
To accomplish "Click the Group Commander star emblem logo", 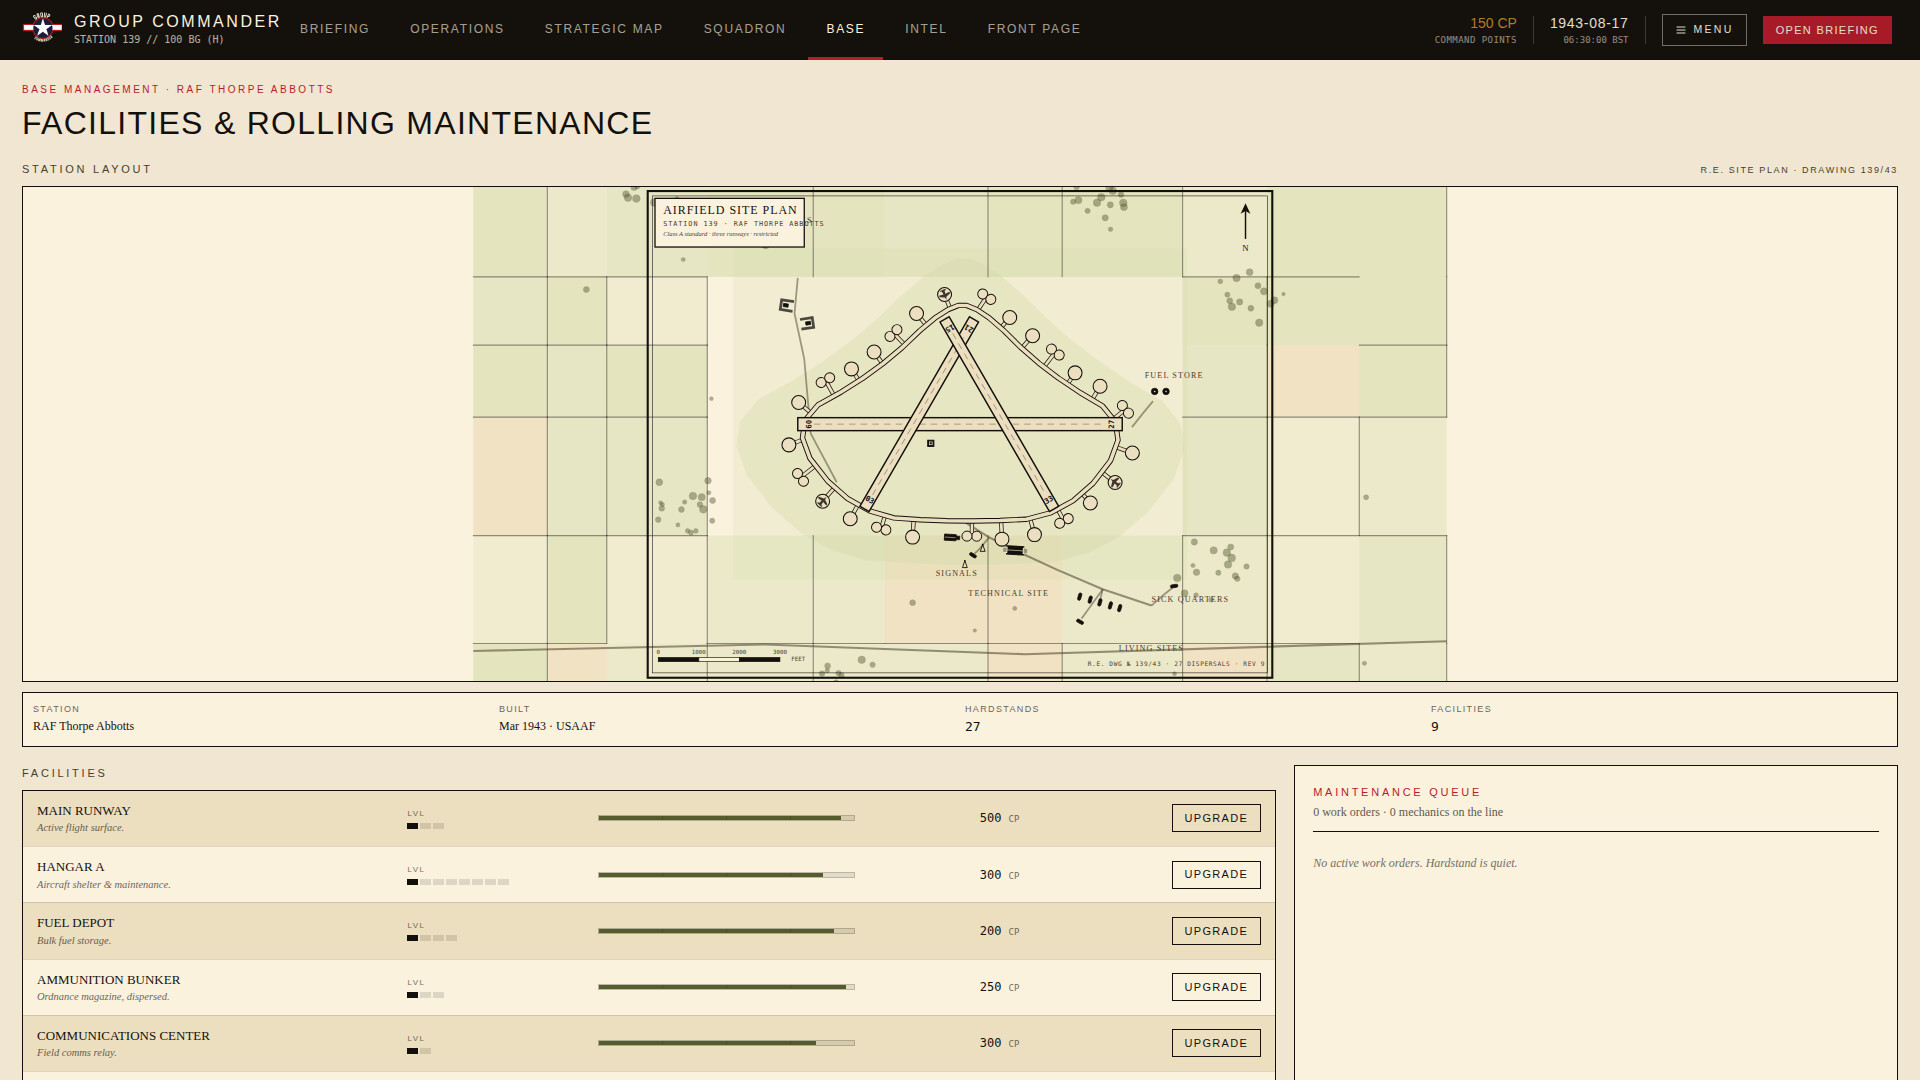I will coord(43,28).
